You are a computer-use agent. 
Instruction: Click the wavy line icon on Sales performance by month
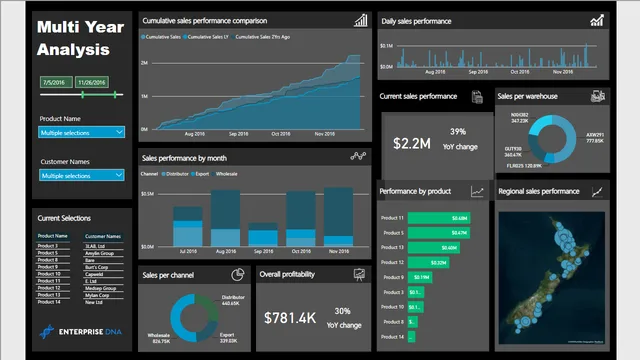[x=358, y=156]
